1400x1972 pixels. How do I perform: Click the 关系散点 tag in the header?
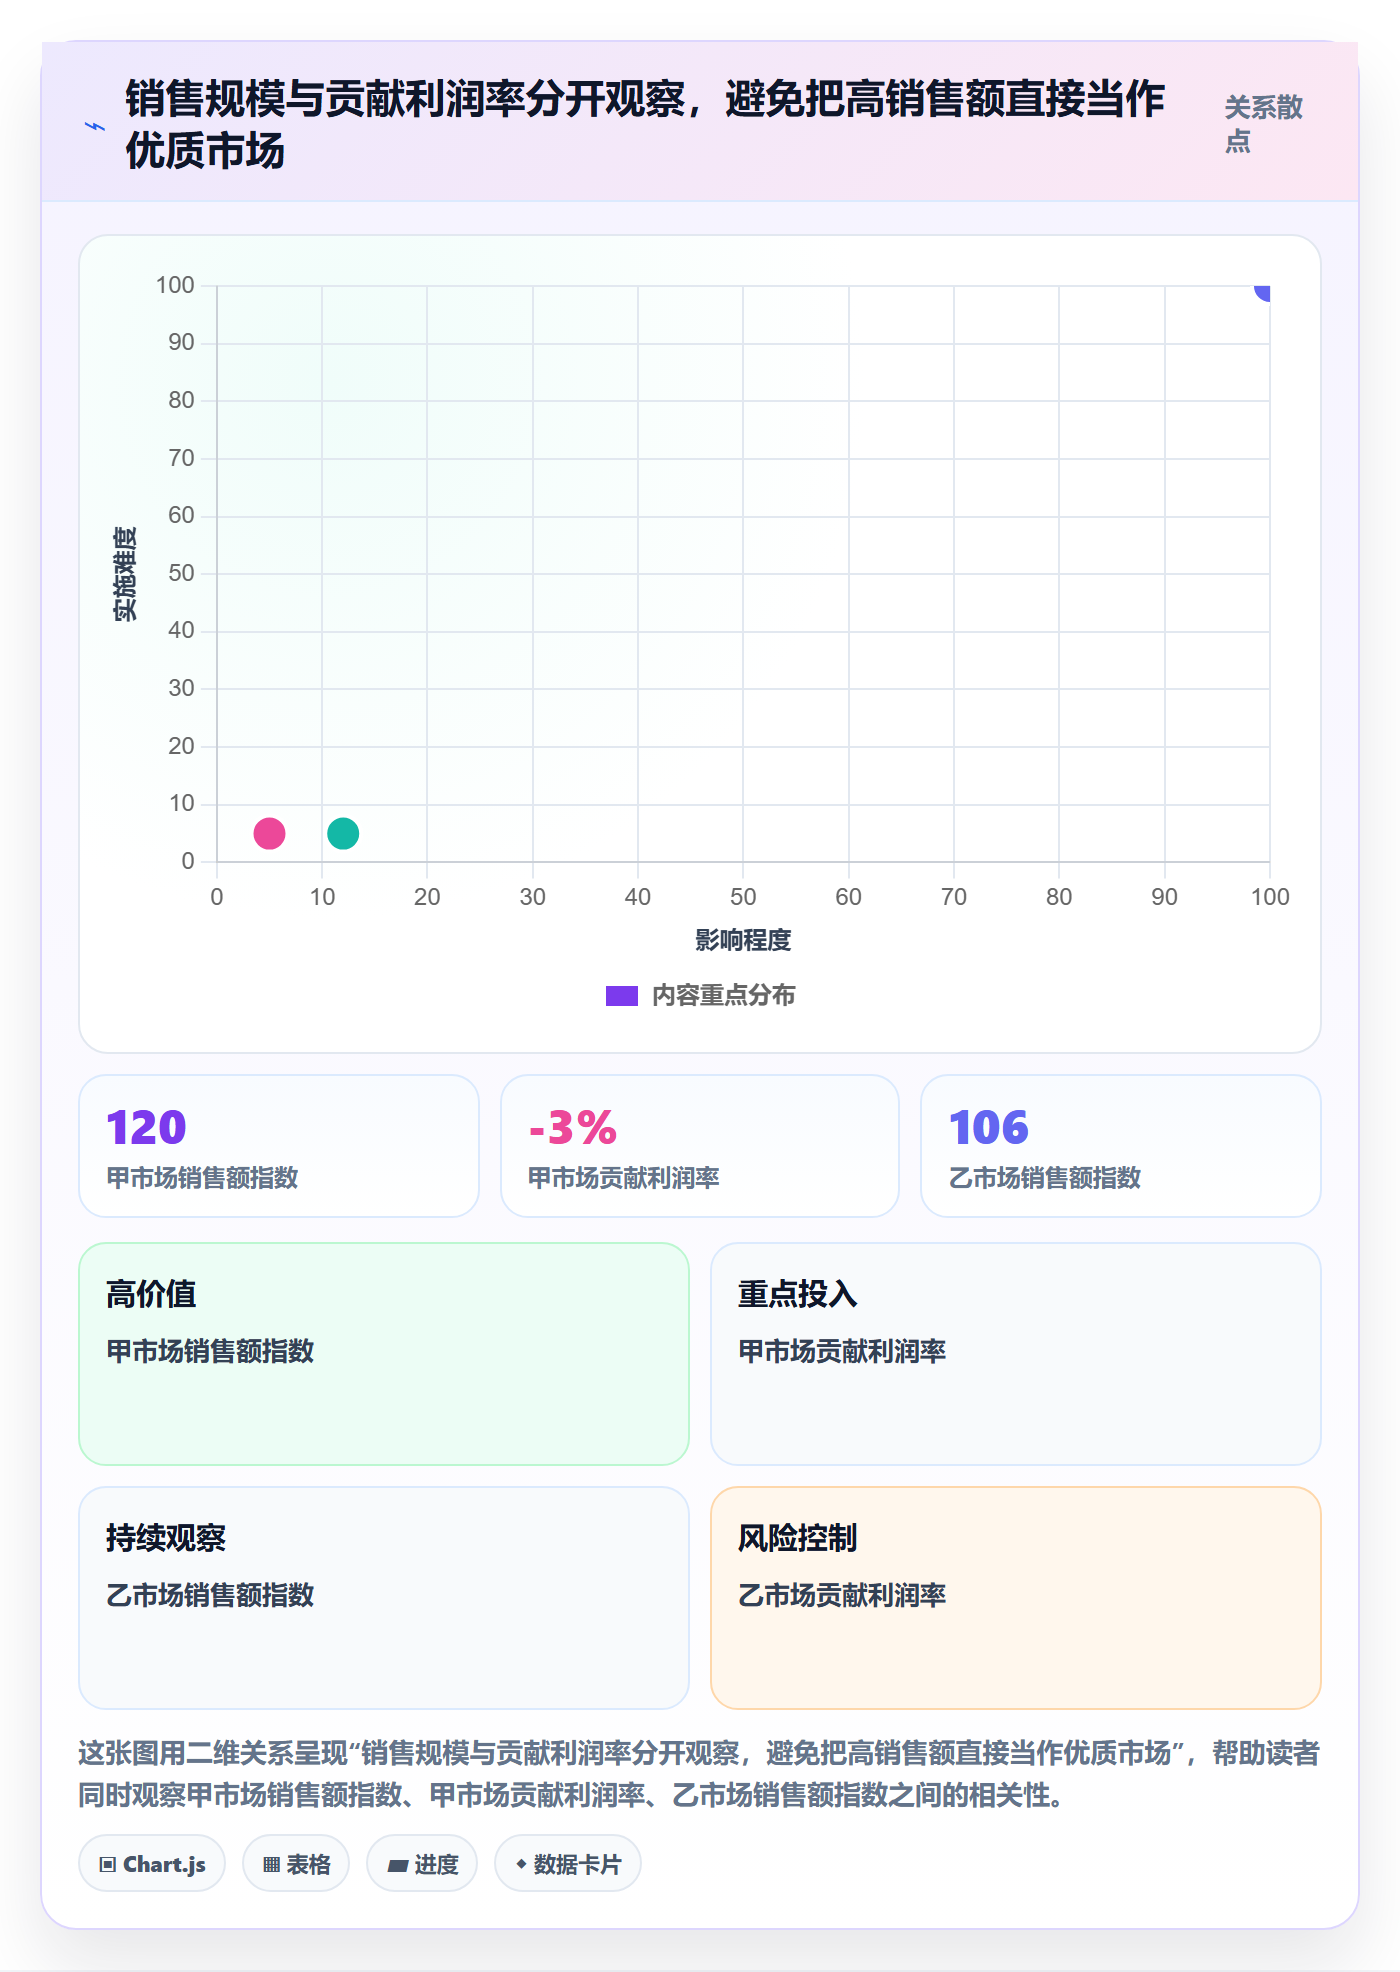[x=1264, y=124]
